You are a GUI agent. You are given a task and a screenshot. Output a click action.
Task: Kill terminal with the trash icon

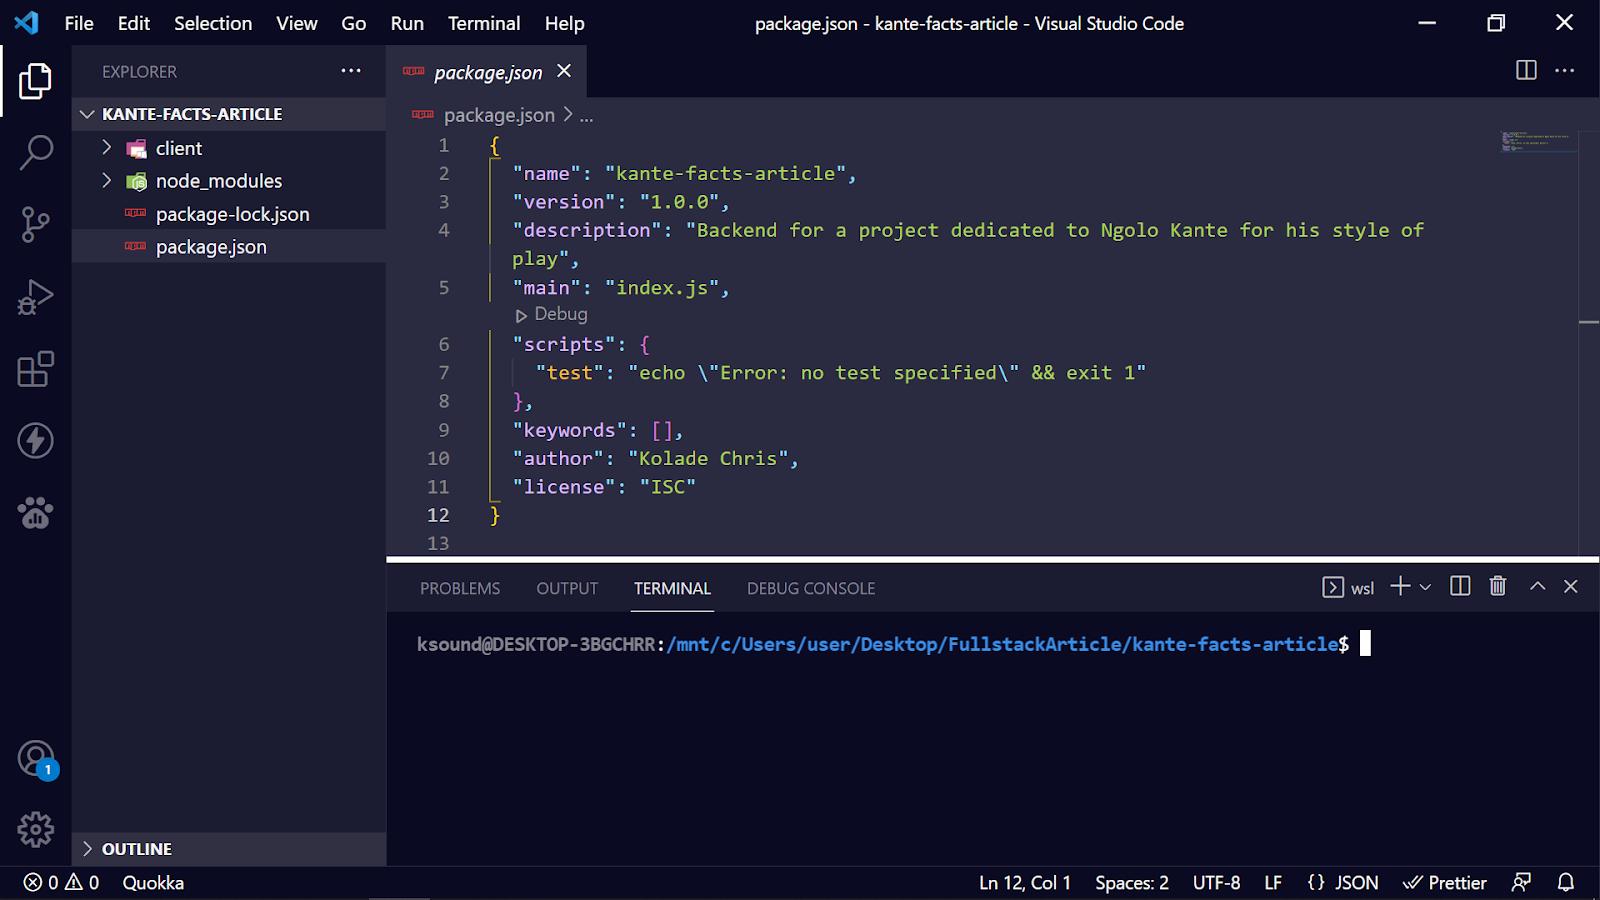pyautogui.click(x=1497, y=587)
